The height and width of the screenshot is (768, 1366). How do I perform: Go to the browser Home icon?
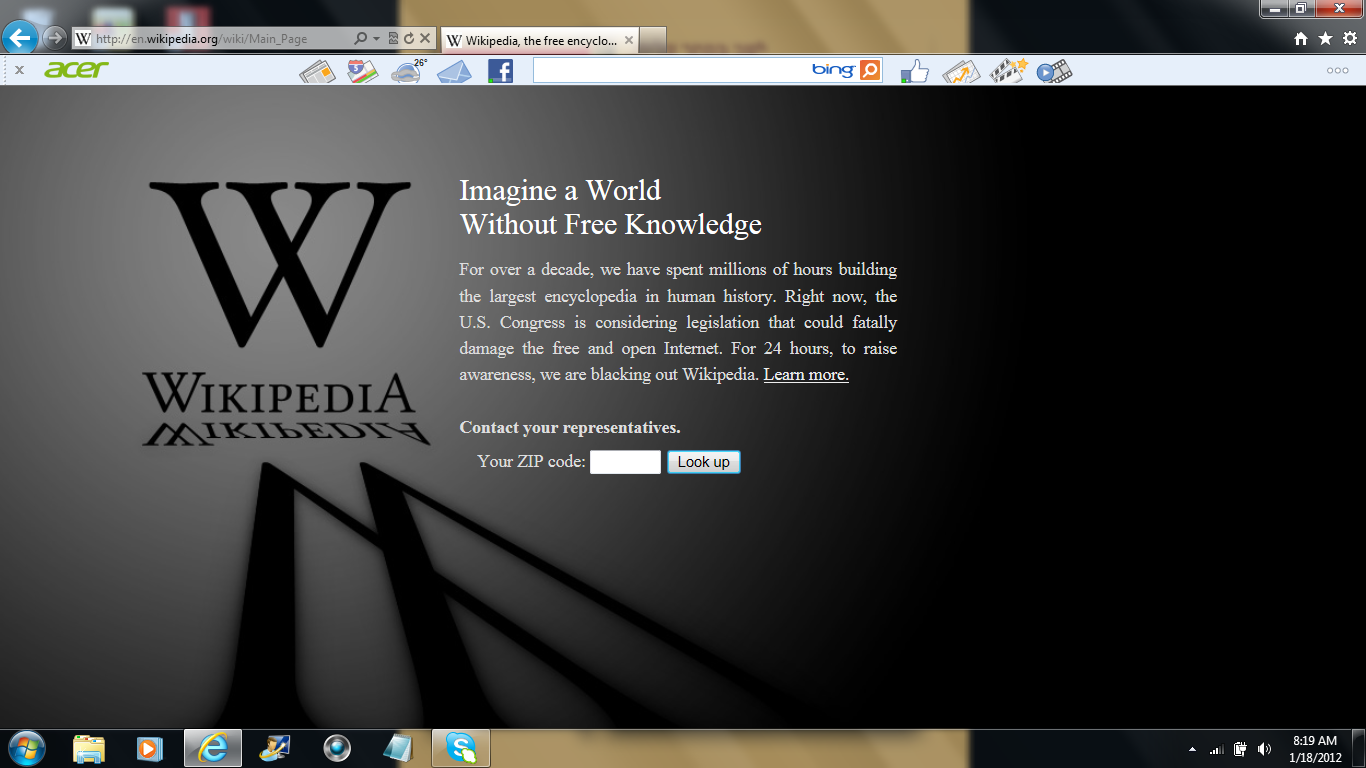[1301, 38]
